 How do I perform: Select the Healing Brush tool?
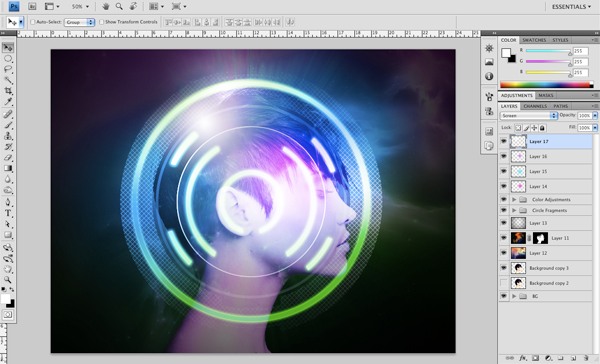click(x=8, y=114)
